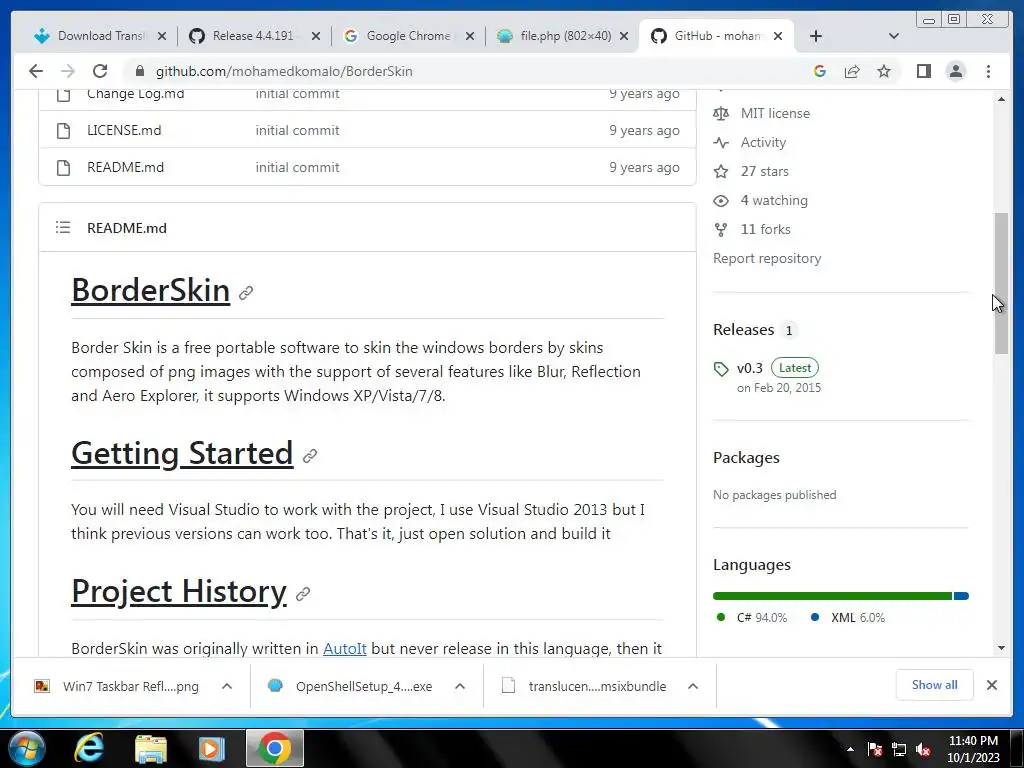
Task: Open the Change Log.md file
Action: (x=136, y=93)
